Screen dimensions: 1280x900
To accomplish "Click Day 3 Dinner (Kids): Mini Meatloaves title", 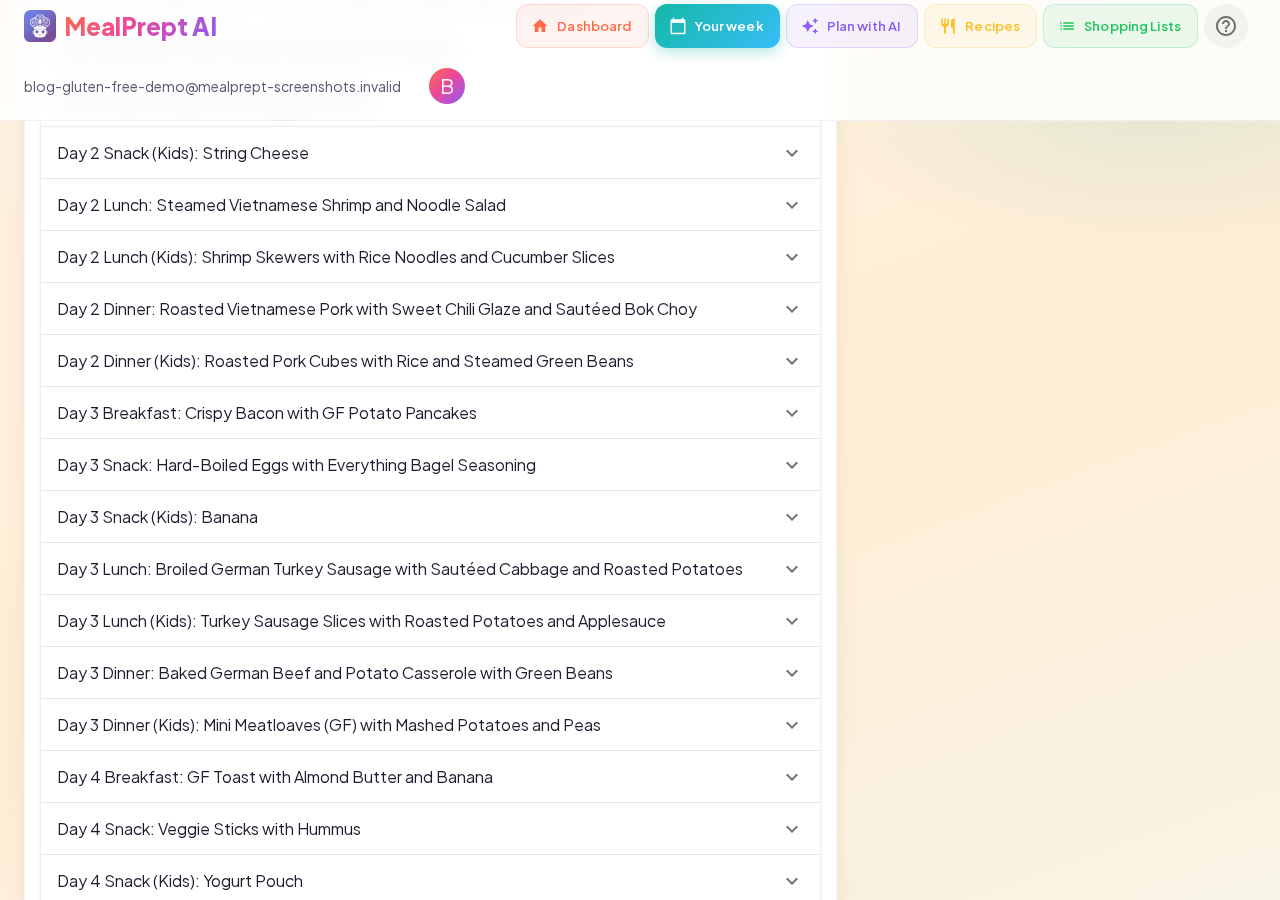I will [329, 725].
